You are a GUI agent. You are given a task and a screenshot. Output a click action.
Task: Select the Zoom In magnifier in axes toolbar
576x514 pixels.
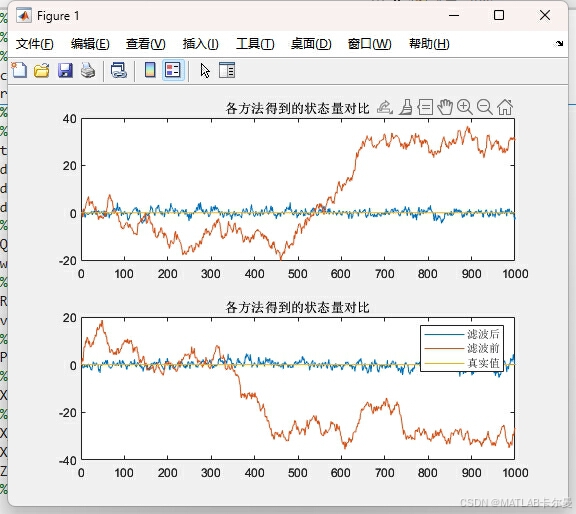(465, 107)
